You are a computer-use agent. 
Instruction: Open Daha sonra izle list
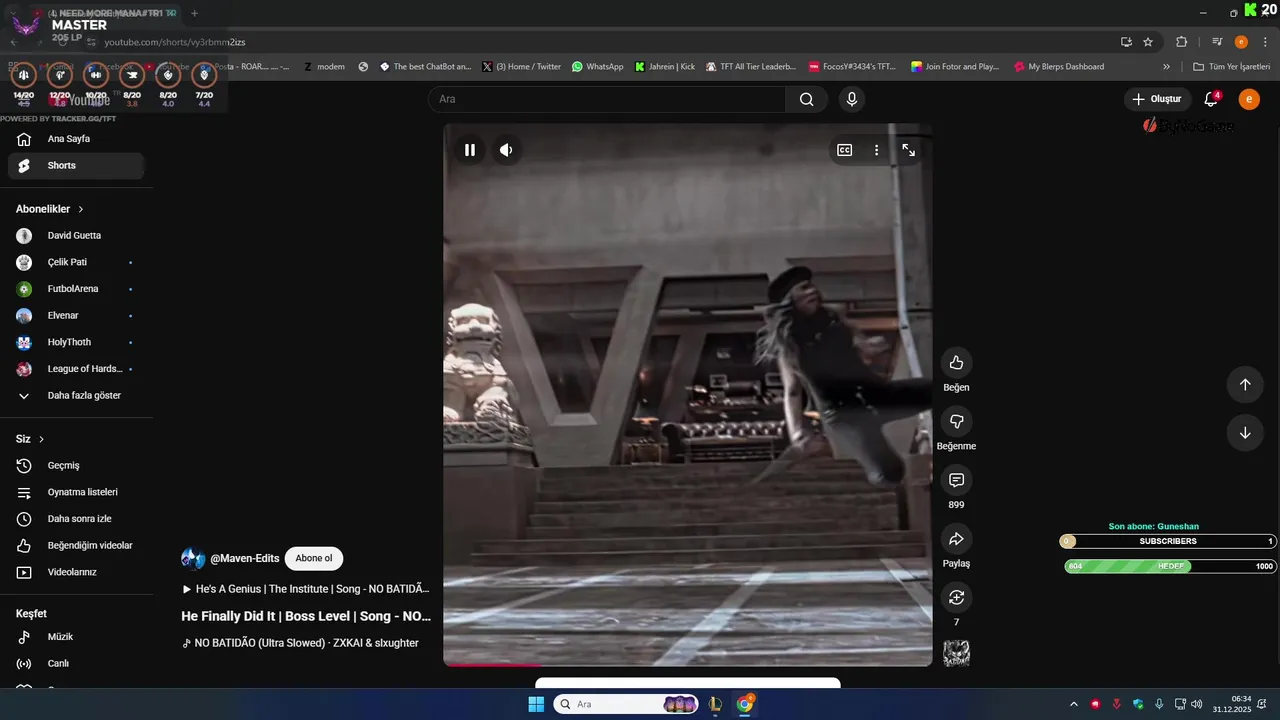(x=76, y=519)
